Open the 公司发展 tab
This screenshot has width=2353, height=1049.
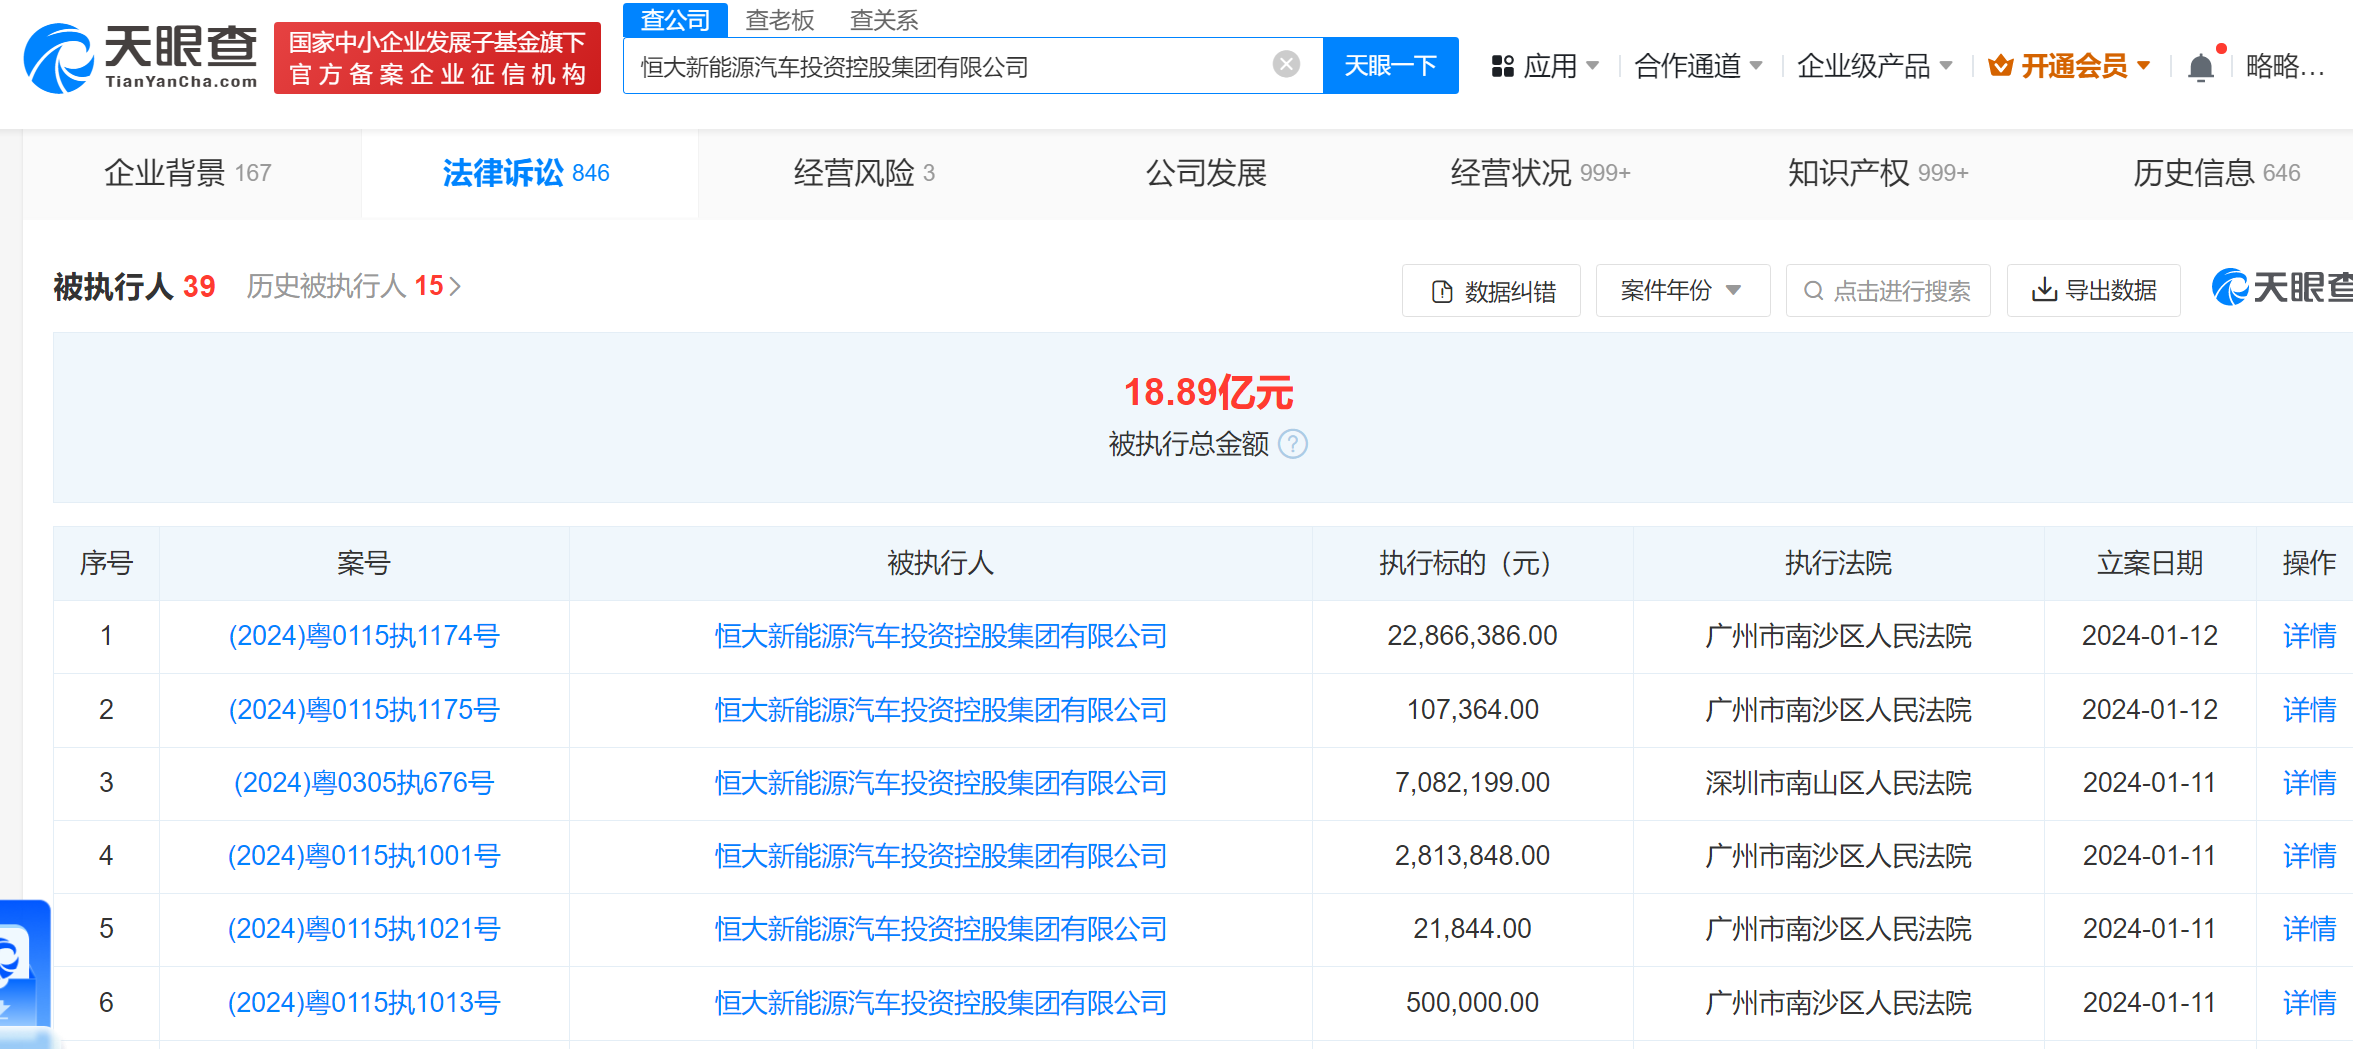[1206, 173]
